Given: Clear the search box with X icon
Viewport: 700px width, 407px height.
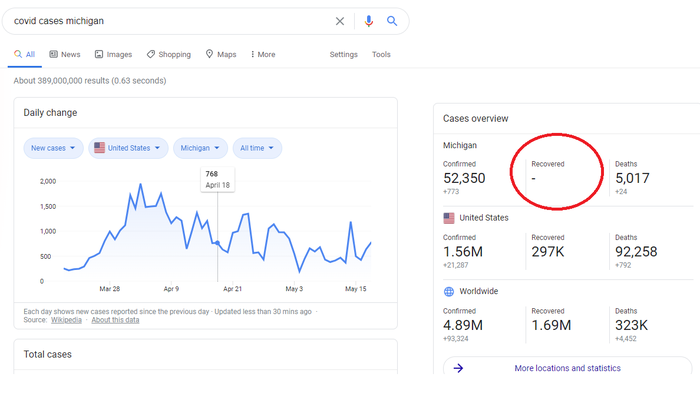Looking at the screenshot, I should (x=340, y=21).
